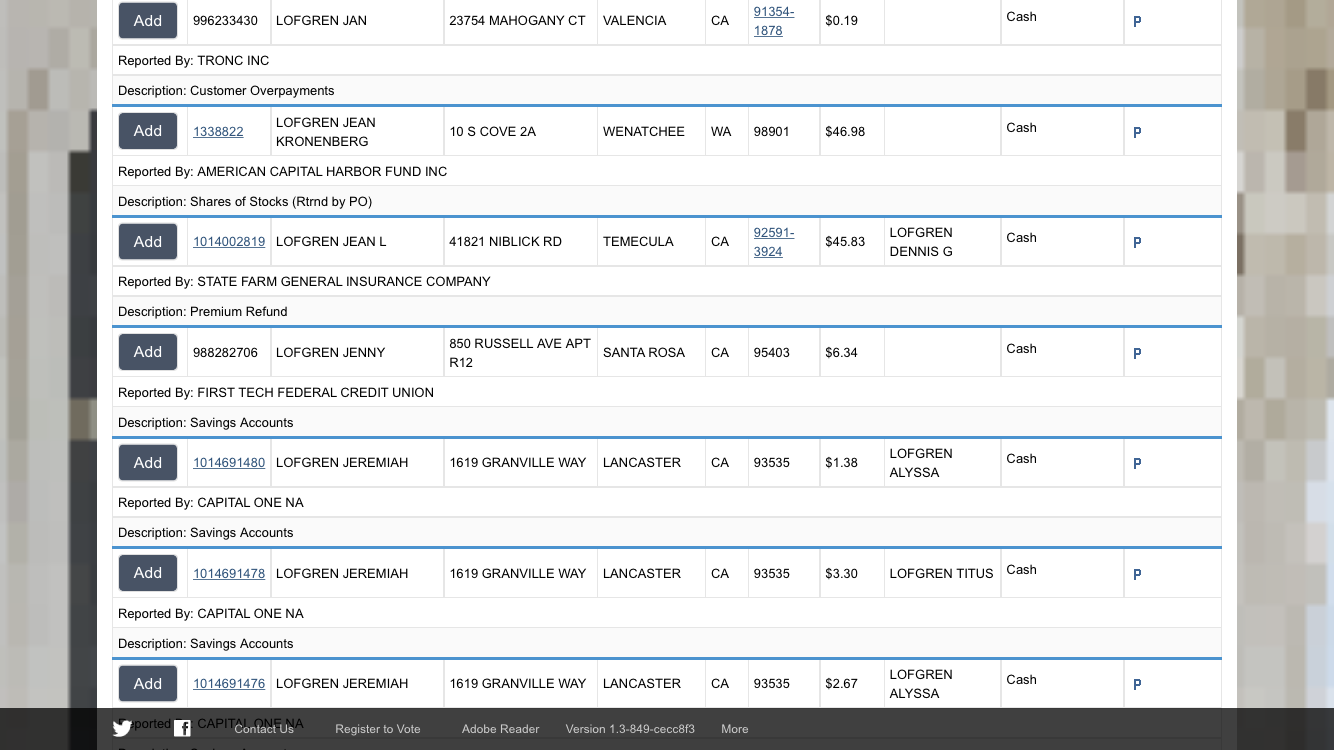Add the LOFGREN JEAN L property
This screenshot has height=750, width=1334.
tap(148, 241)
